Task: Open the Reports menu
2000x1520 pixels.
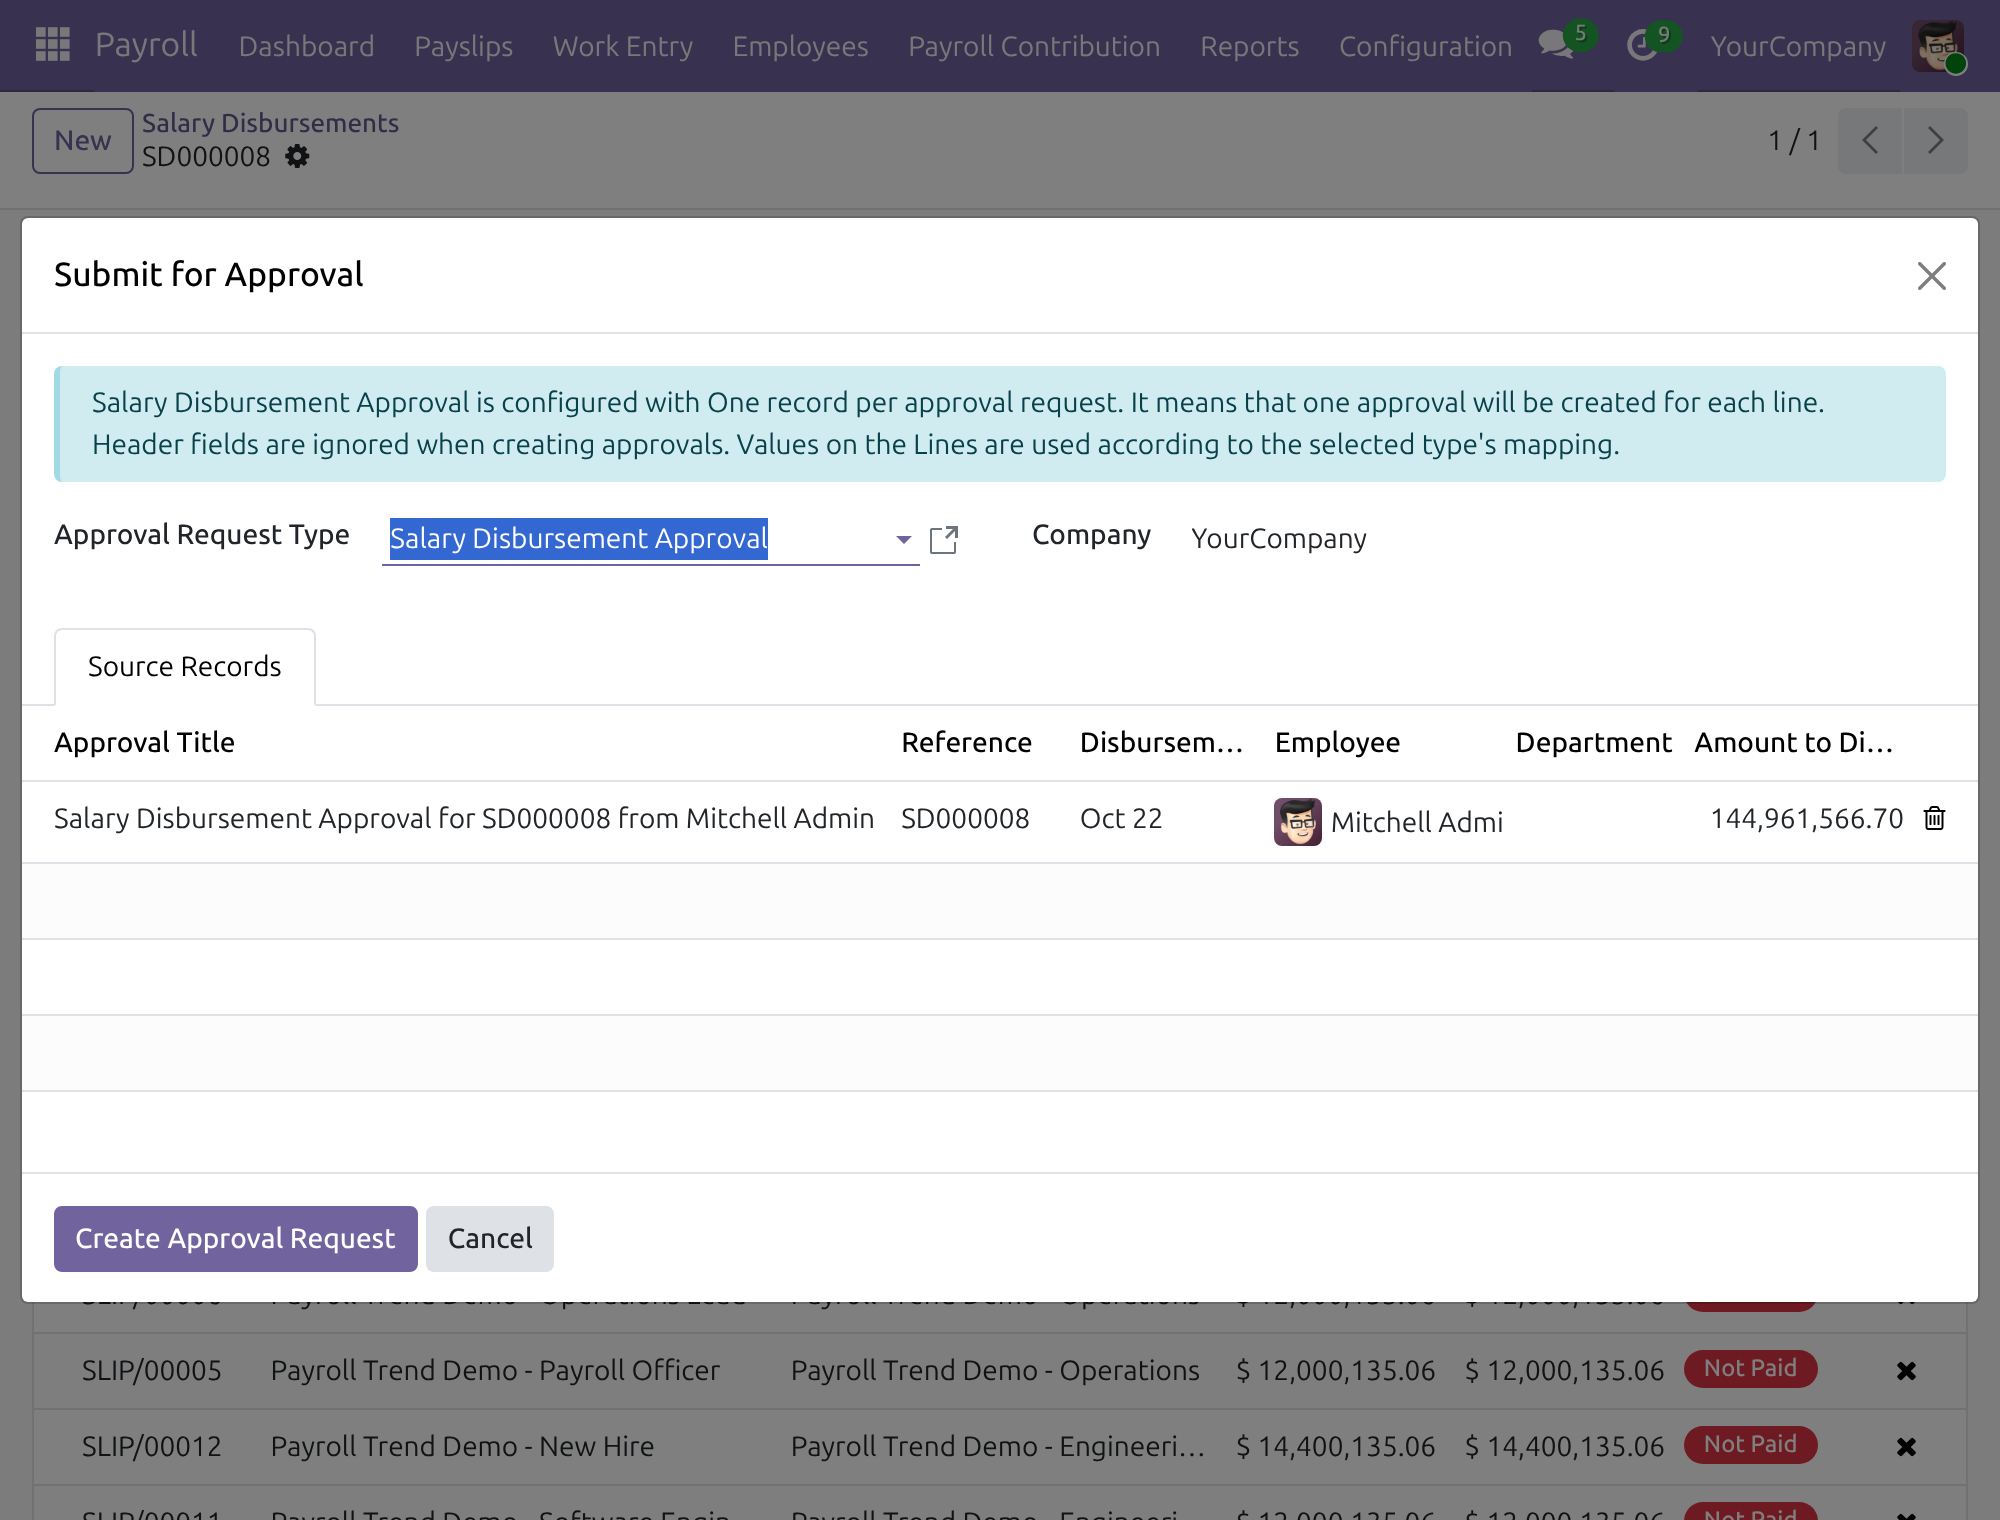Action: tap(1249, 46)
